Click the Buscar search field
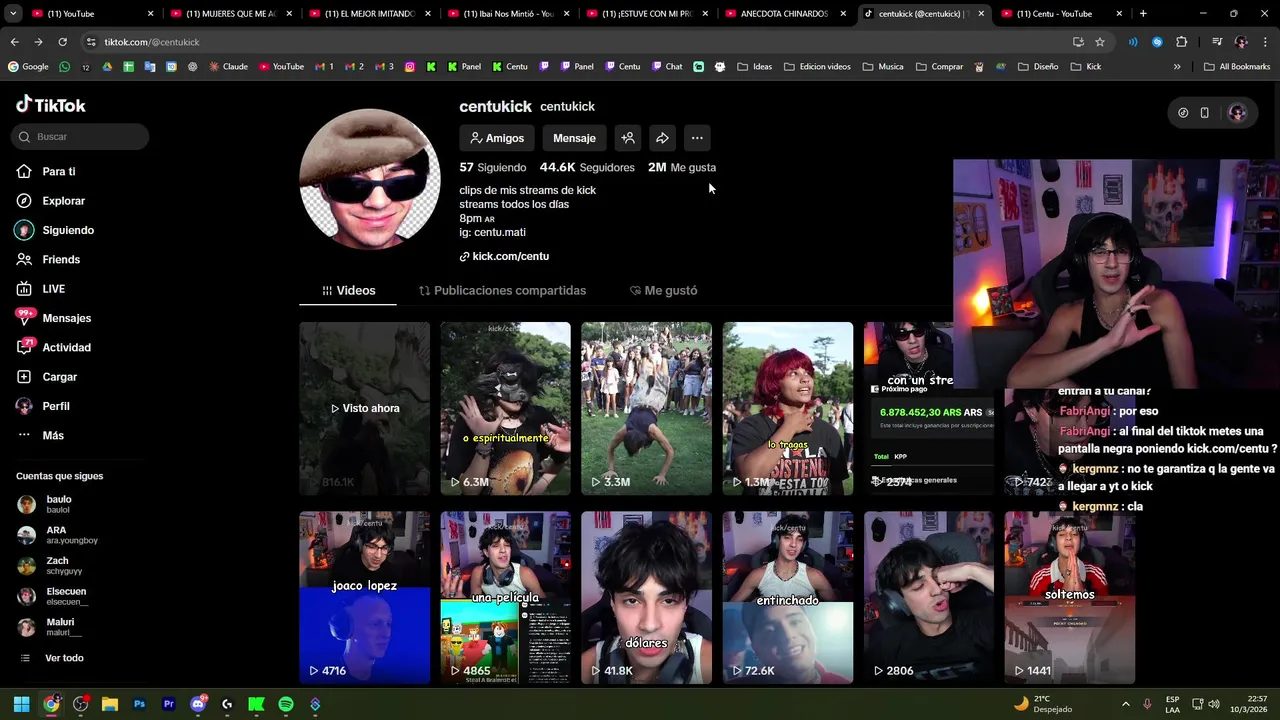Viewport: 1280px width, 720px height. 81,136
